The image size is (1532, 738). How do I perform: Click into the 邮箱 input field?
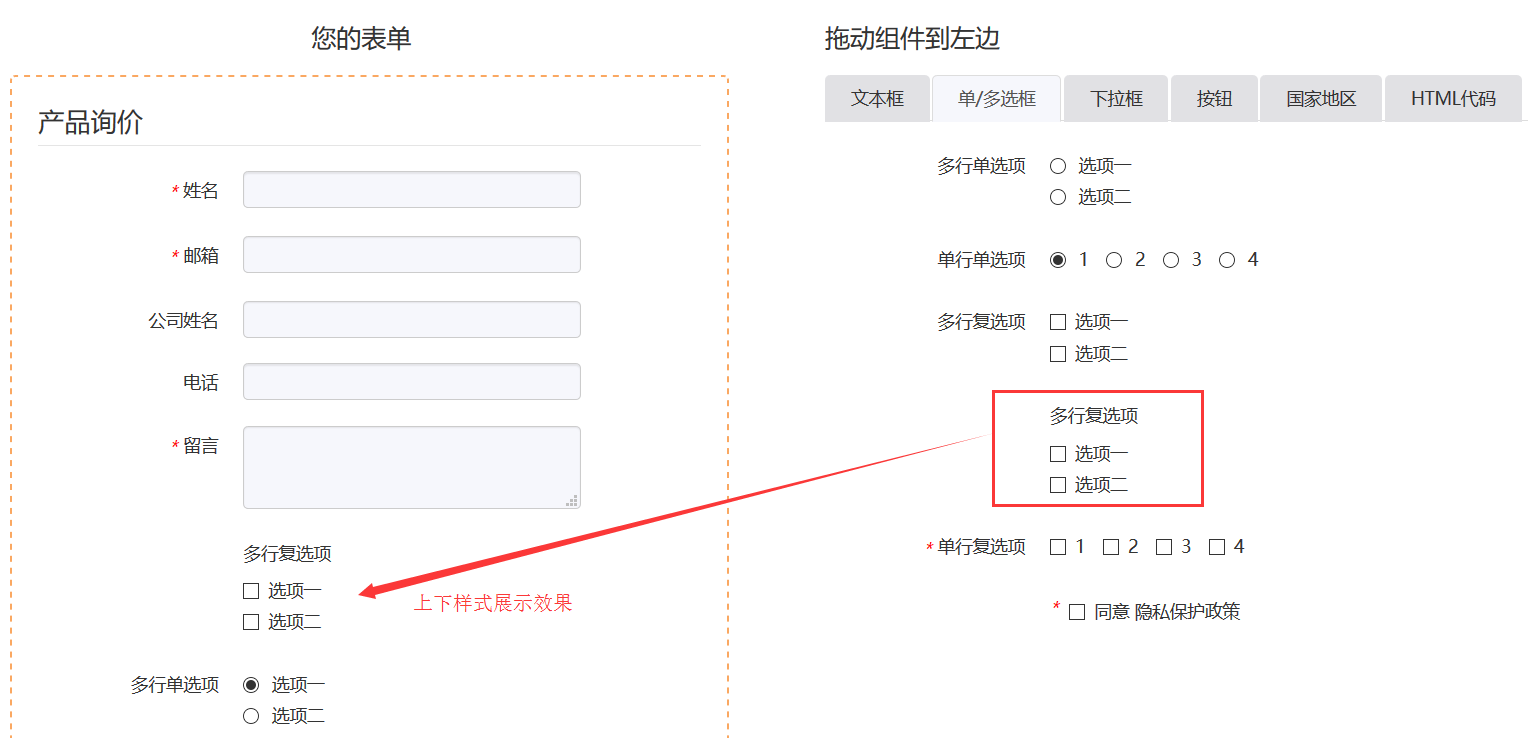(411, 254)
